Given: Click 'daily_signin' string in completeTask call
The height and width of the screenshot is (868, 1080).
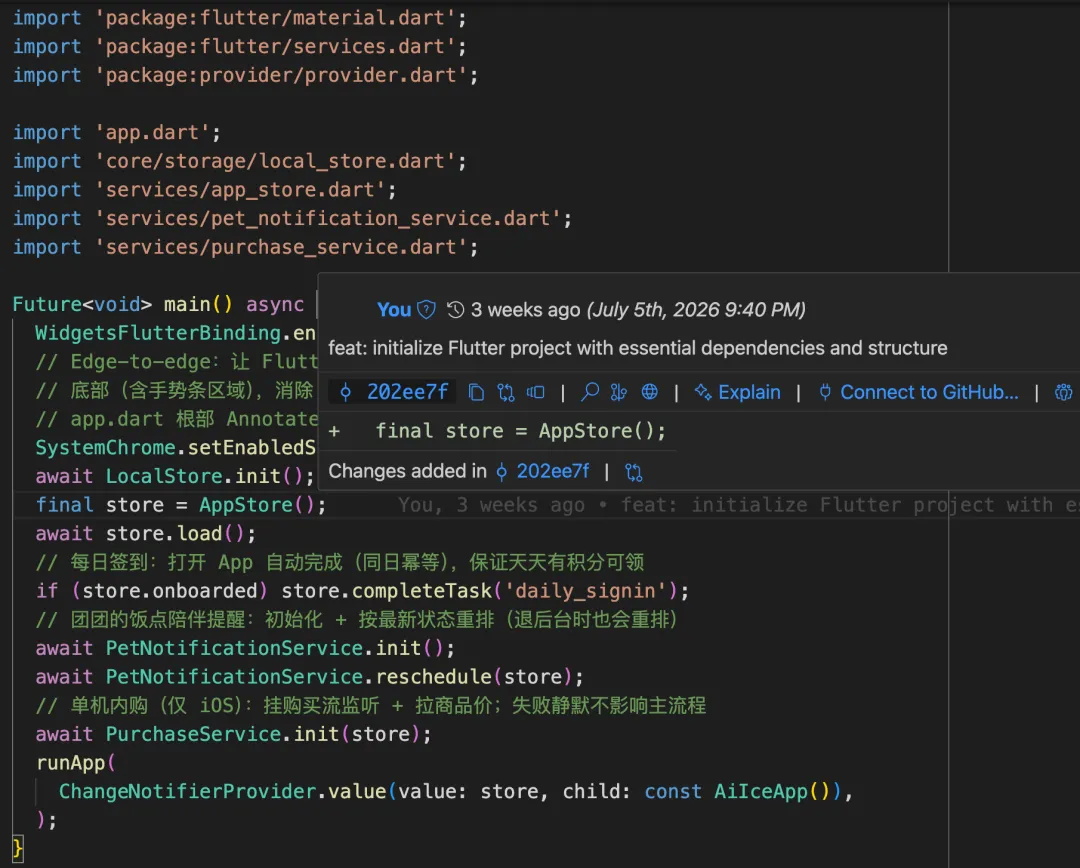Looking at the screenshot, I should point(585,591).
